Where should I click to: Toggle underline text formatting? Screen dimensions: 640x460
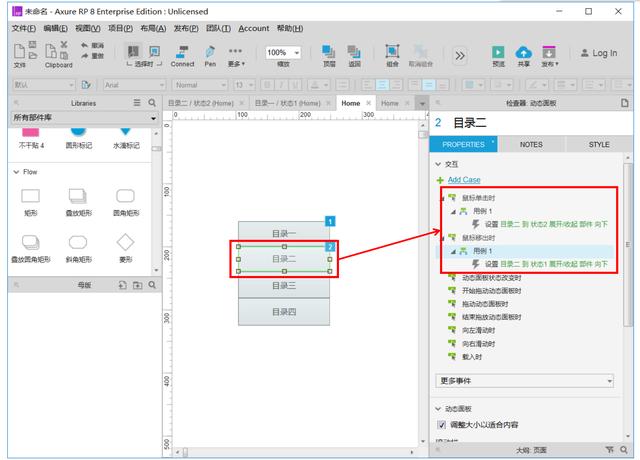click(296, 85)
